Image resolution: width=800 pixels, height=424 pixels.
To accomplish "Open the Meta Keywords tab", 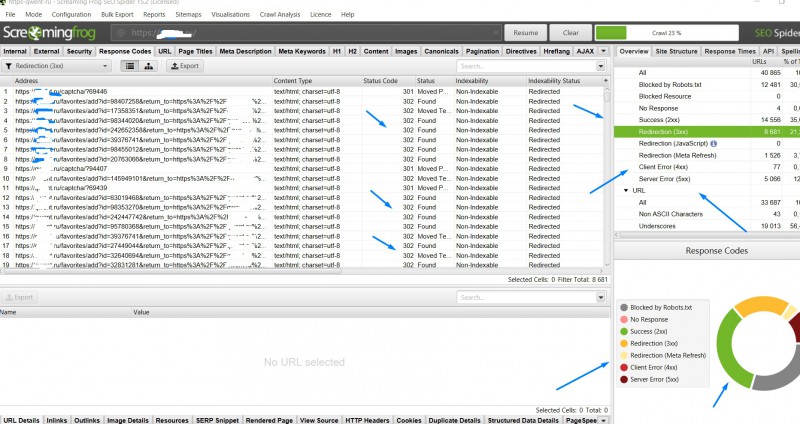I will pyautogui.click(x=302, y=51).
